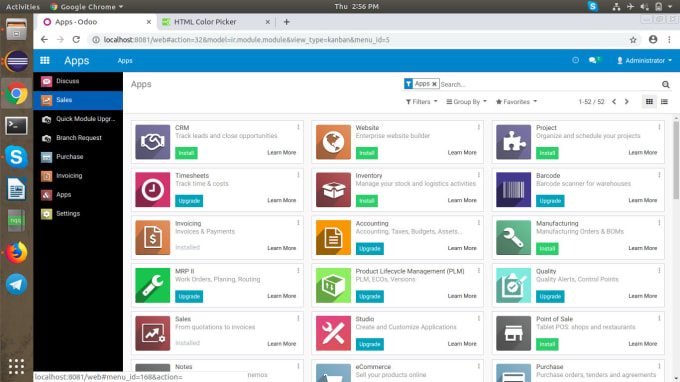Open the Favorites dropdown

point(517,101)
